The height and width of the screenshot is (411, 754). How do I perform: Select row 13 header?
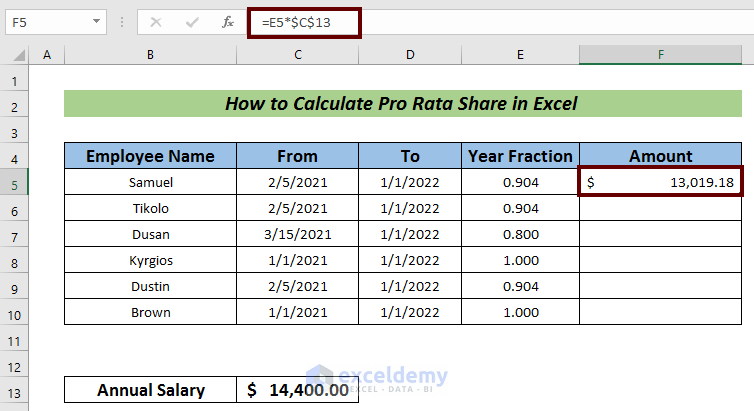tap(15, 390)
